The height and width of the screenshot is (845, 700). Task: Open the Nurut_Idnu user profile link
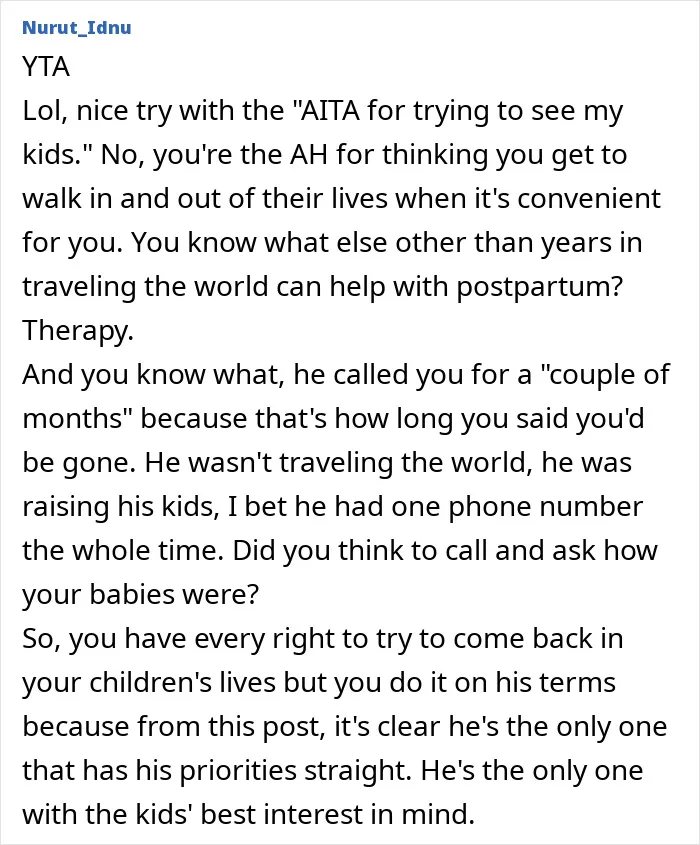click(x=77, y=27)
